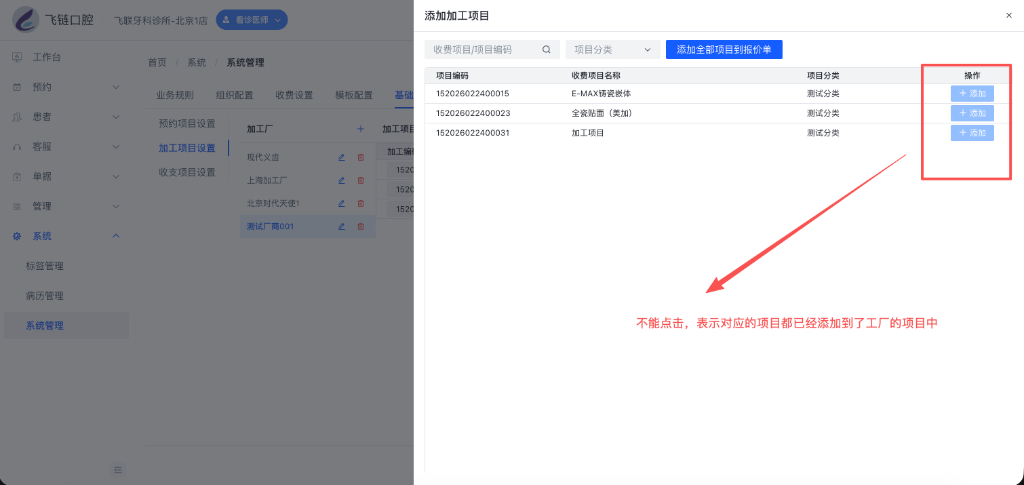
Task: Open 病历管理 submenu item
Action: [44, 296]
